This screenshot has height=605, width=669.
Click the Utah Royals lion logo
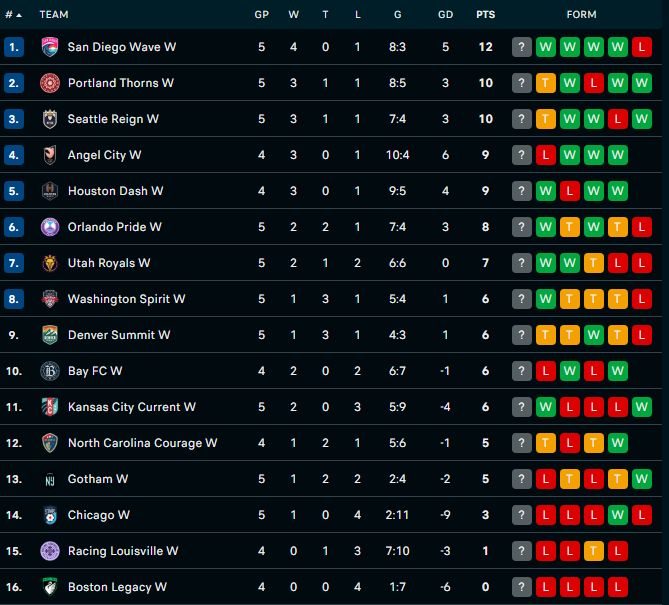coord(50,263)
